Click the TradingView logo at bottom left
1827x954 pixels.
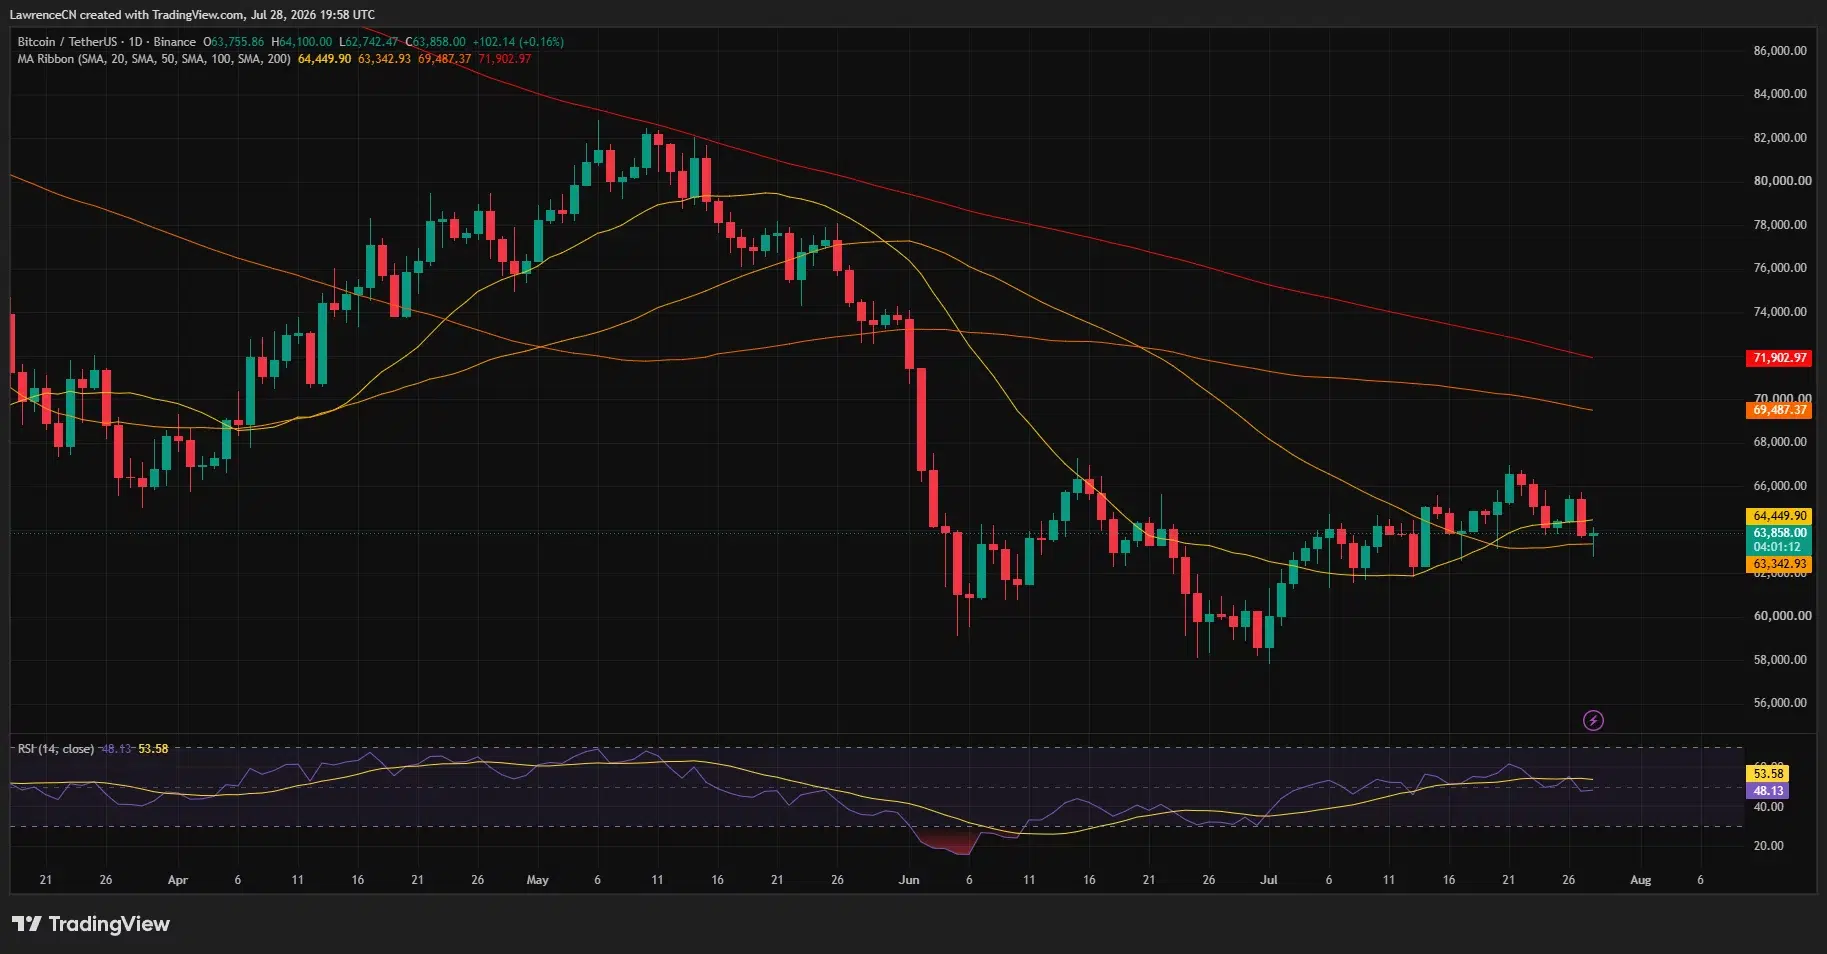pyautogui.click(x=91, y=924)
